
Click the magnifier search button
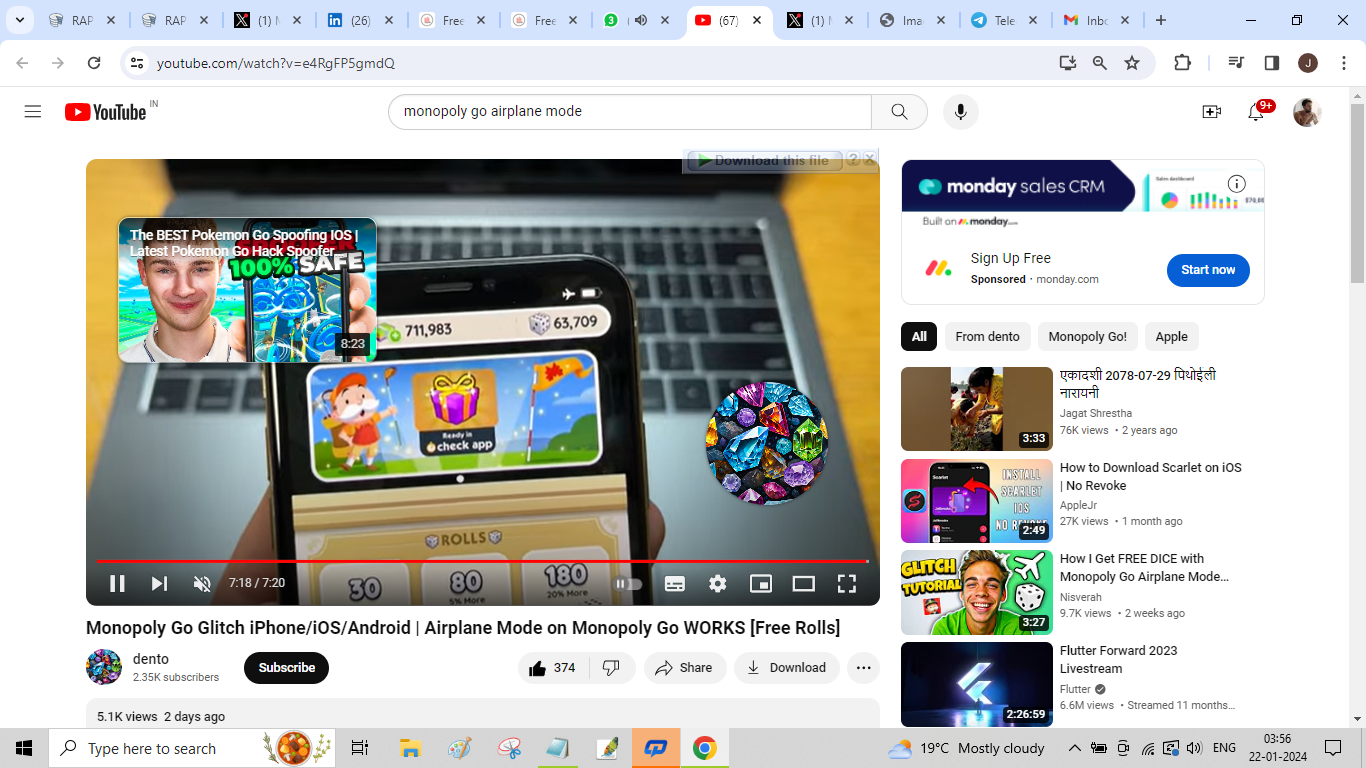(899, 112)
